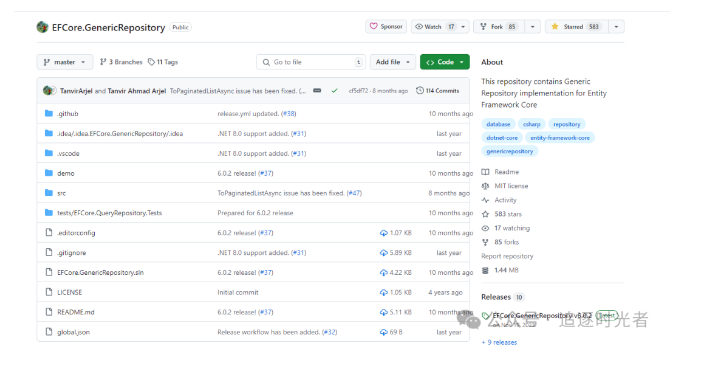Select the dotnet-core topic tag
Image resolution: width=718 pixels, height=366 pixels.
click(502, 137)
